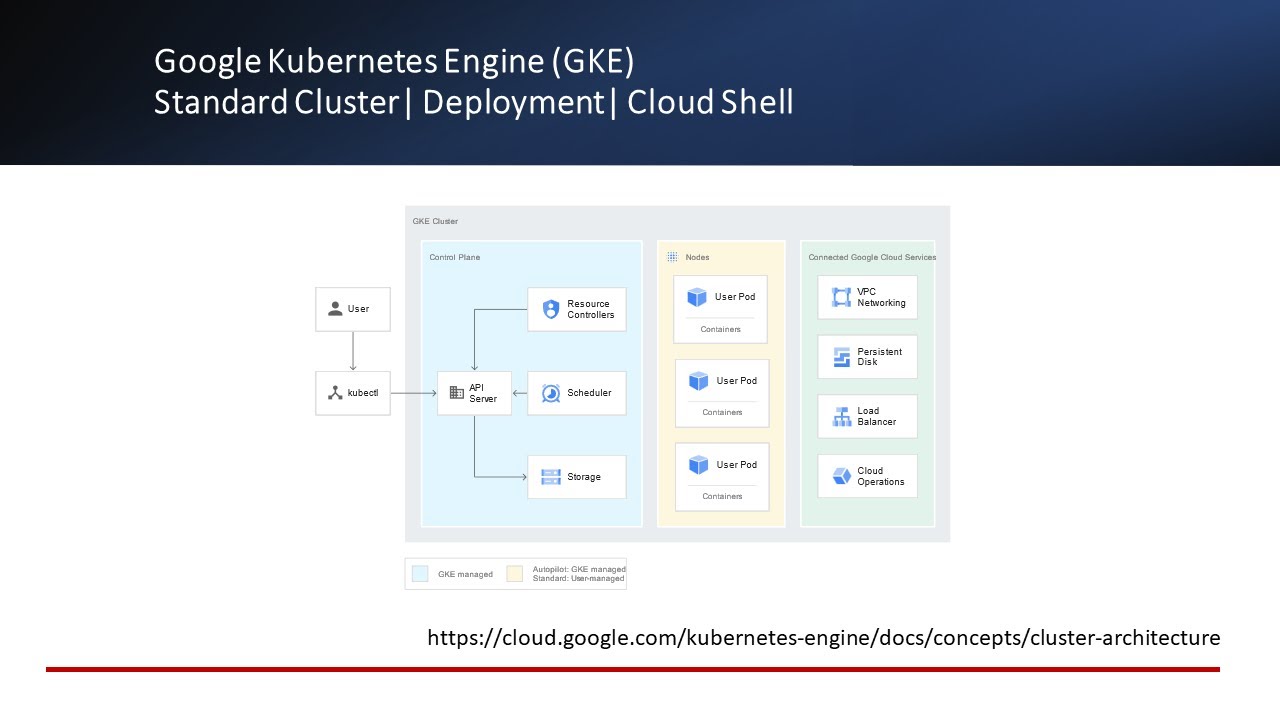Click the Load Balancer icon
This screenshot has height=720, width=1280.
[841, 416]
